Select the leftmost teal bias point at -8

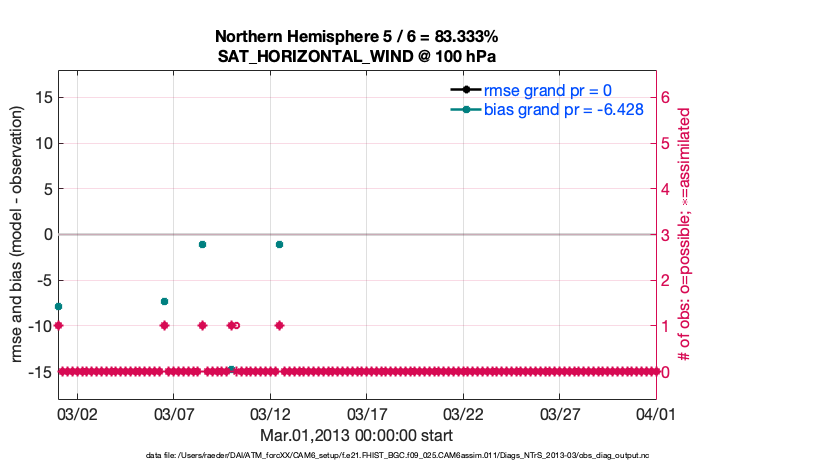(59, 306)
